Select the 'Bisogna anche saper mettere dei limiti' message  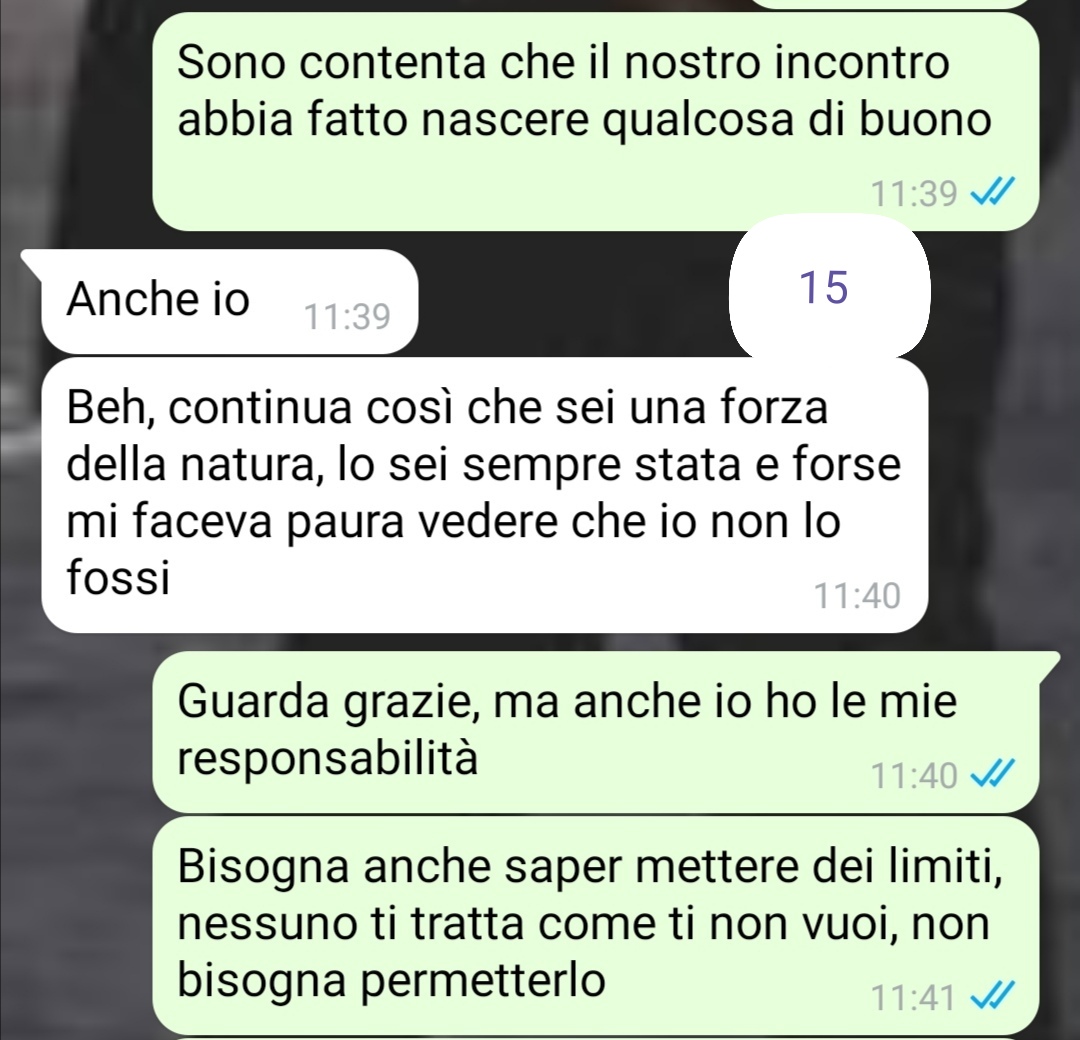[595, 925]
